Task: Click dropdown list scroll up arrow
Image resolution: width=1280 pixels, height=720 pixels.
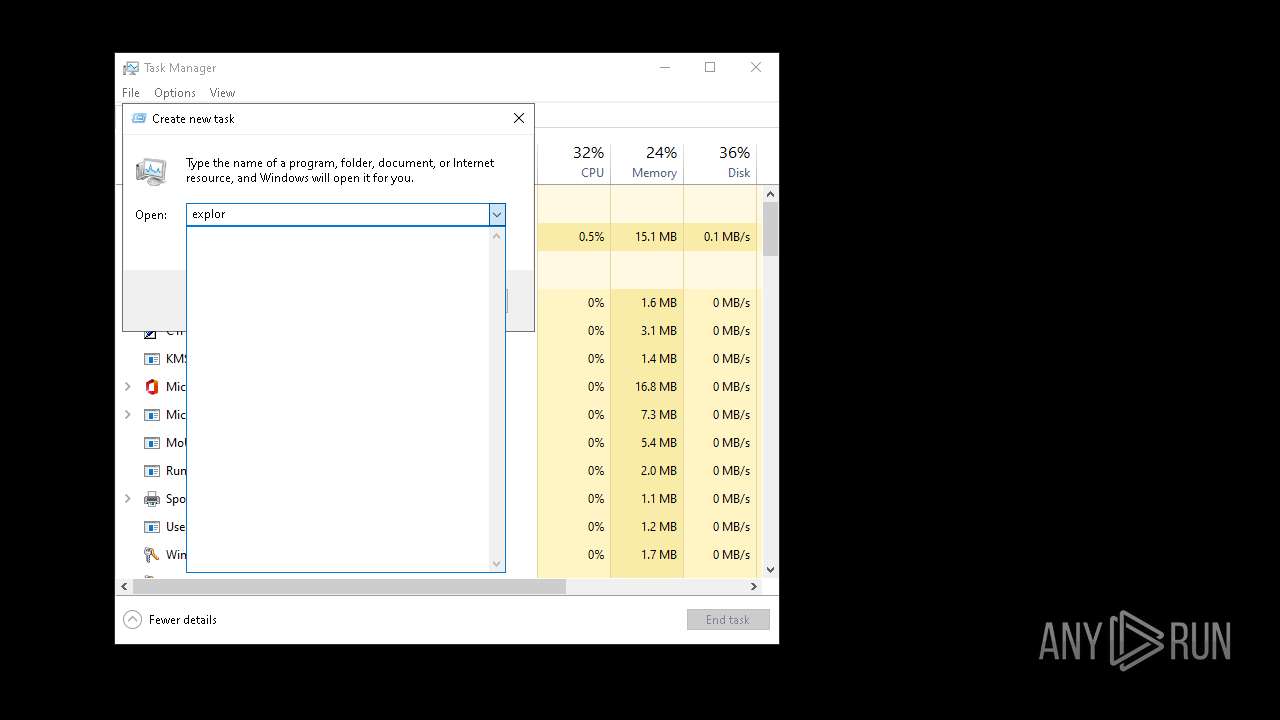Action: coord(496,236)
